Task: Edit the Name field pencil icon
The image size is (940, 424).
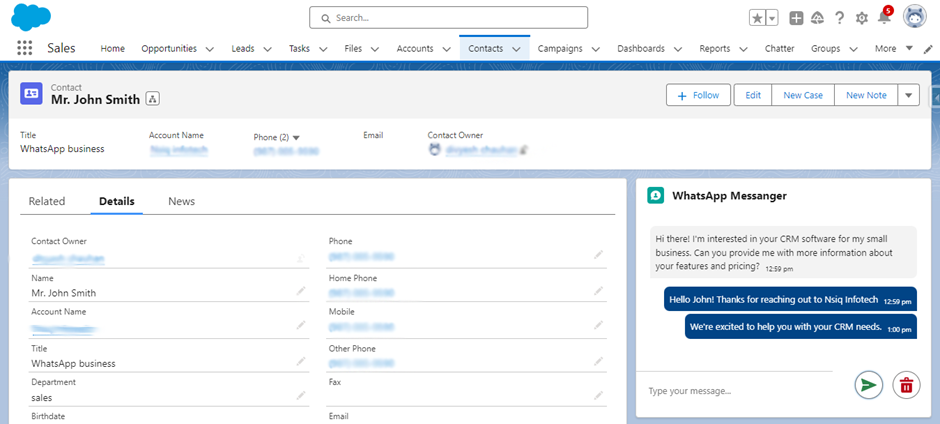Action: [x=301, y=291]
